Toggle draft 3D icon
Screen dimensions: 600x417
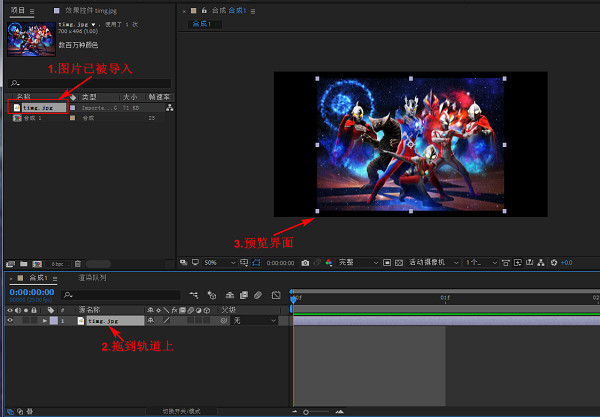(x=212, y=295)
